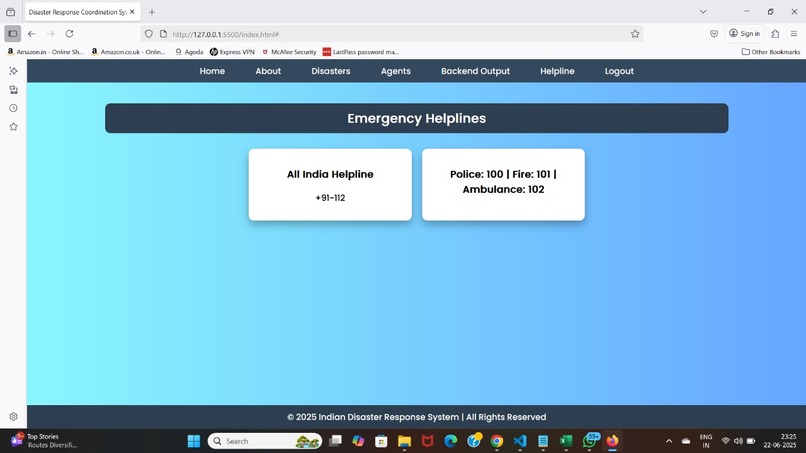Screen dimensions: 806x453
Task: Select the Disaster Response Coordination tab
Action: point(82,12)
